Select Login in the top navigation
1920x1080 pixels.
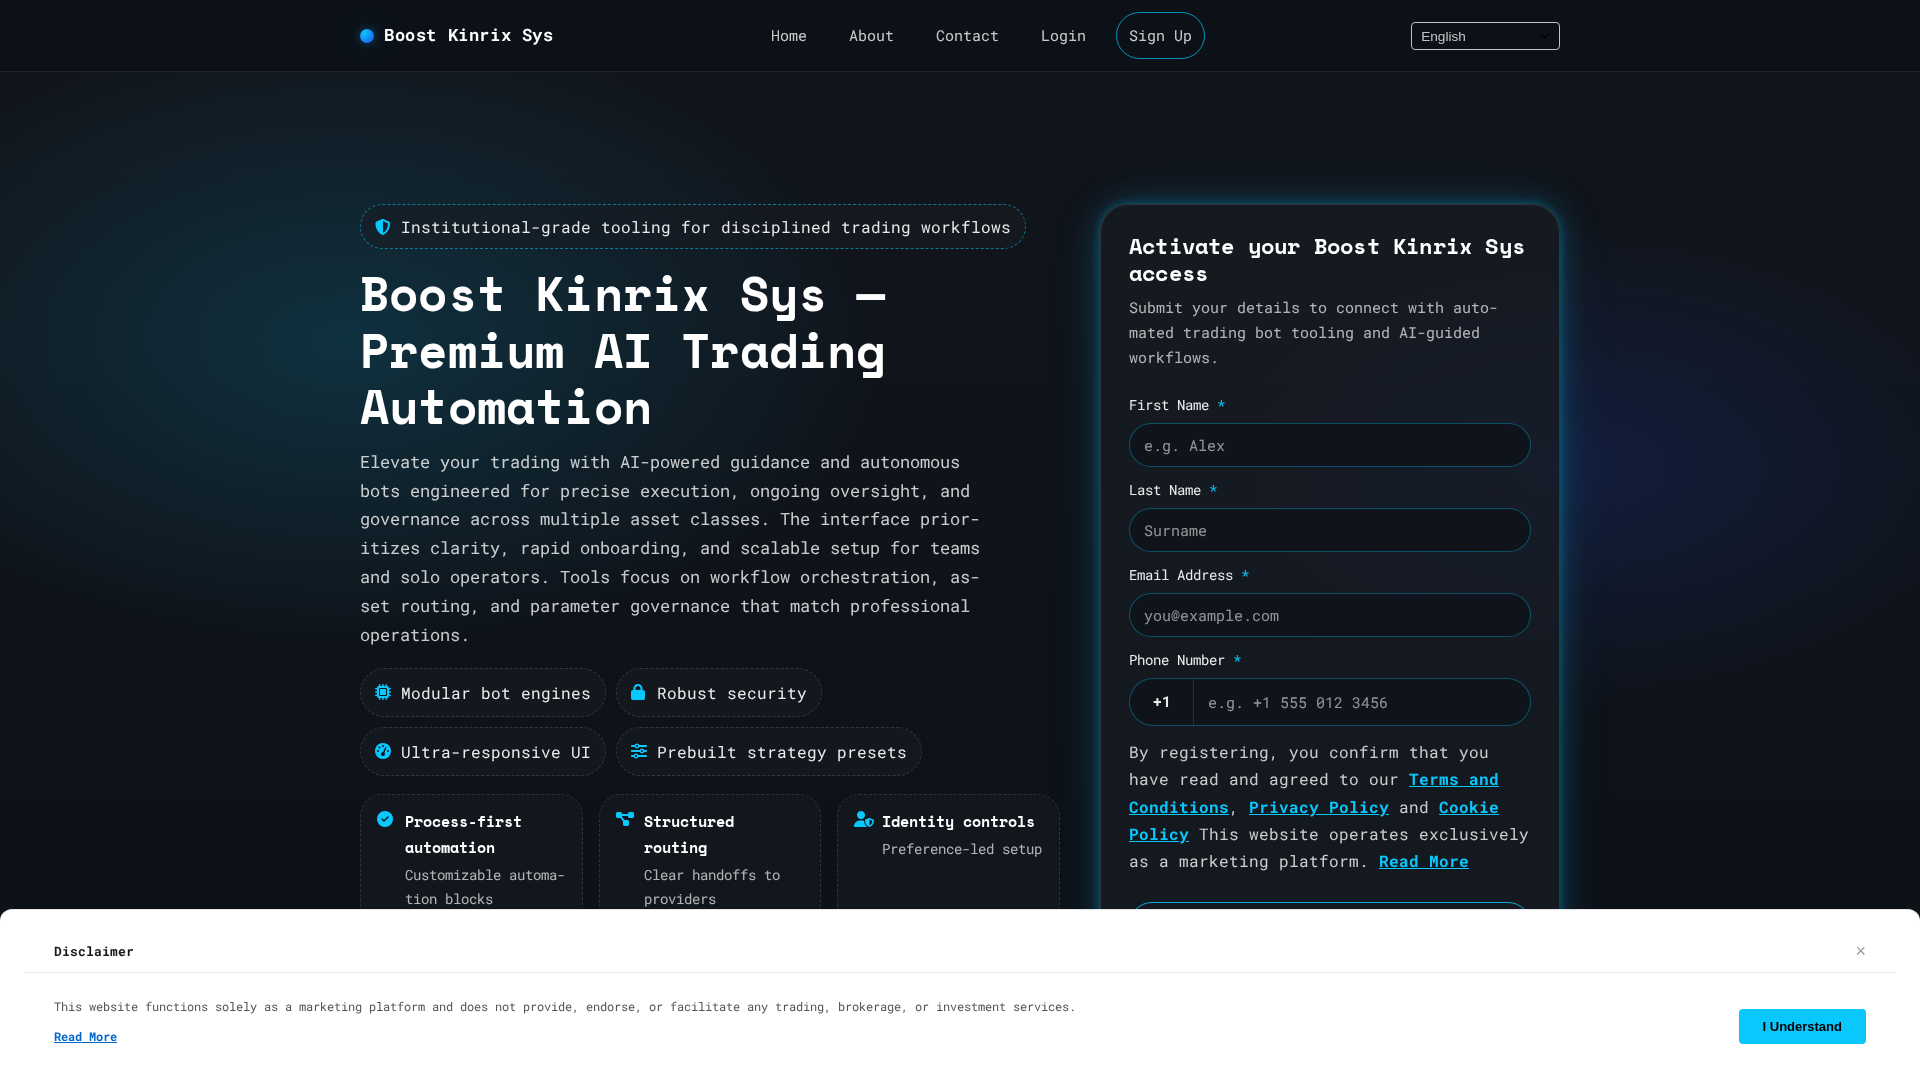point(1063,36)
